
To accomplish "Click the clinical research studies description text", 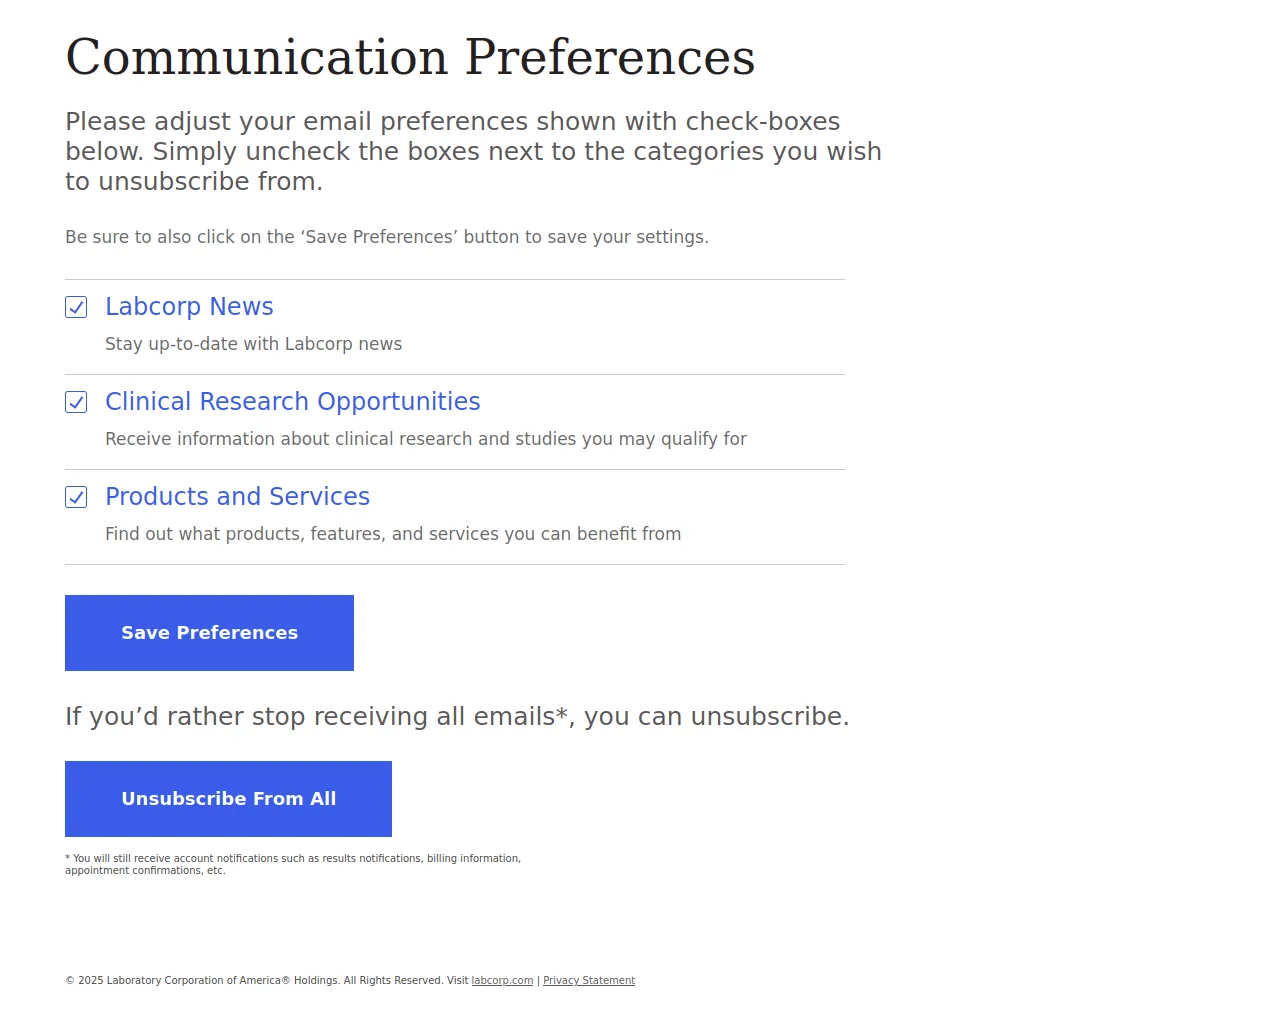I will click(425, 439).
